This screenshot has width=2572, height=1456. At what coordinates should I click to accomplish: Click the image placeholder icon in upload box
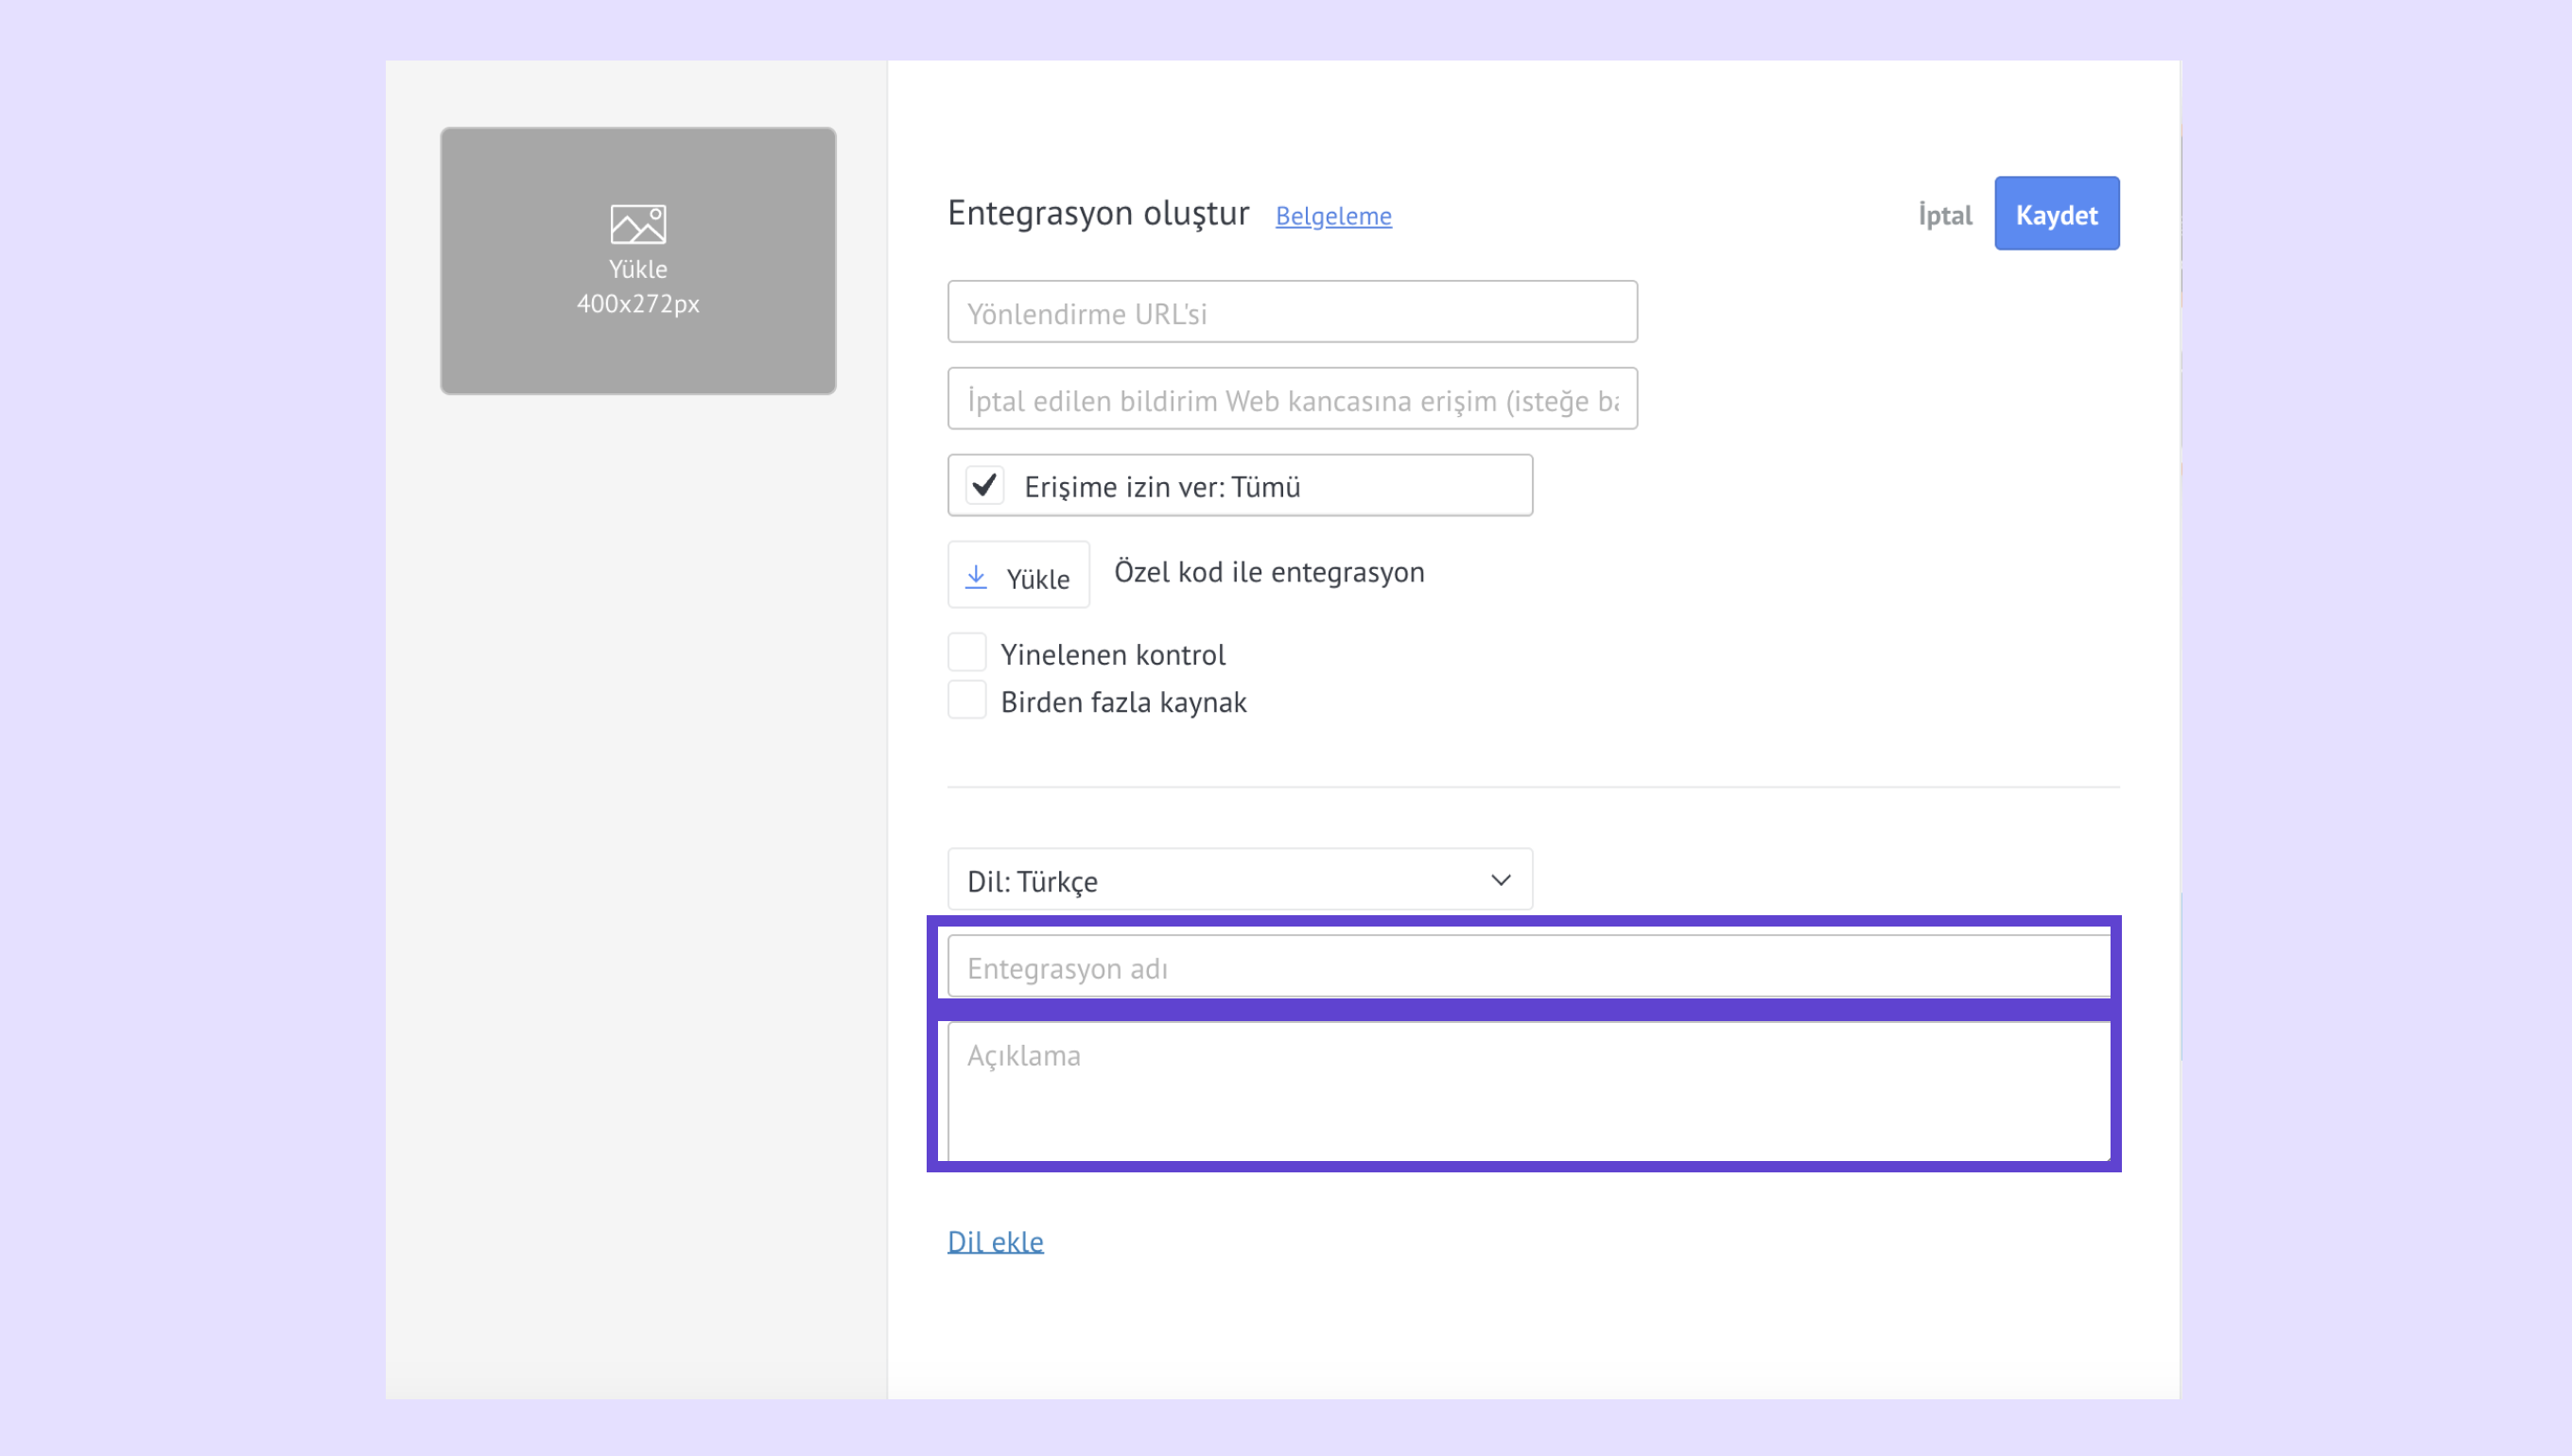[x=638, y=224]
